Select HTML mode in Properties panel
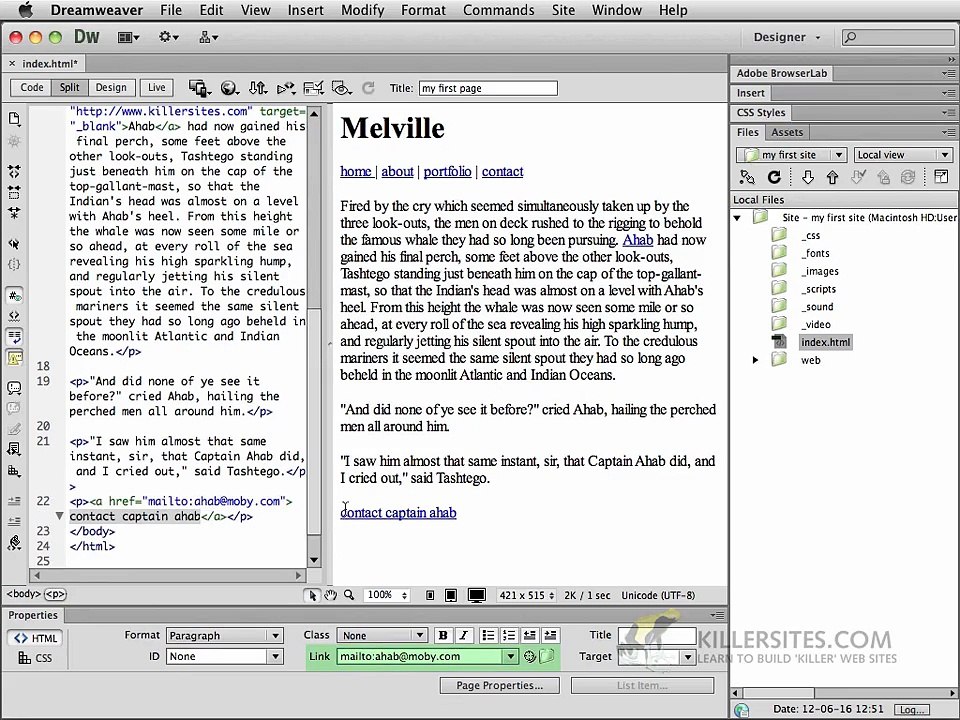Image resolution: width=960 pixels, height=720 pixels. pyautogui.click(x=36, y=638)
